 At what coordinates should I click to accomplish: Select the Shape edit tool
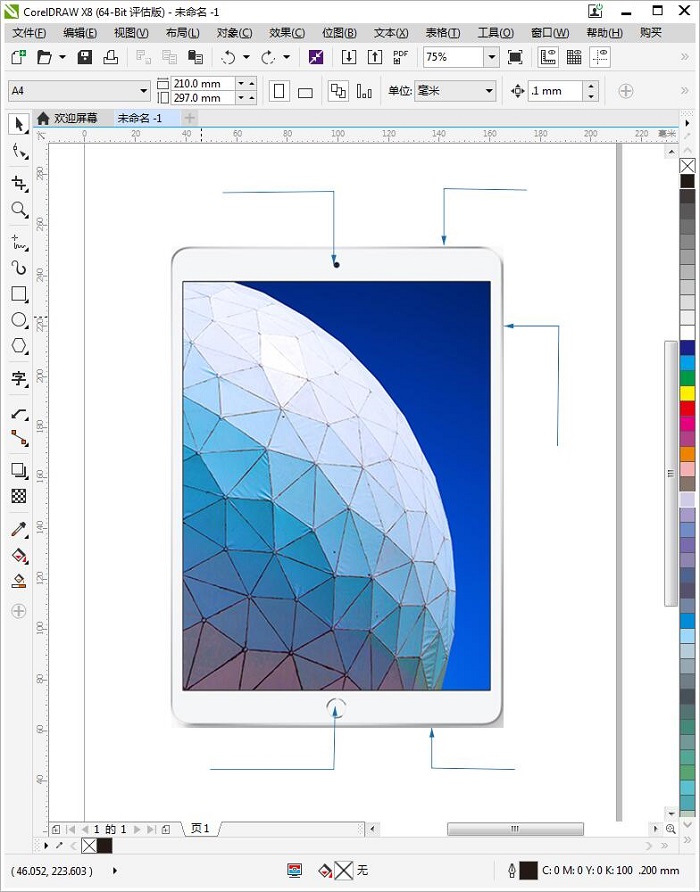[19, 151]
